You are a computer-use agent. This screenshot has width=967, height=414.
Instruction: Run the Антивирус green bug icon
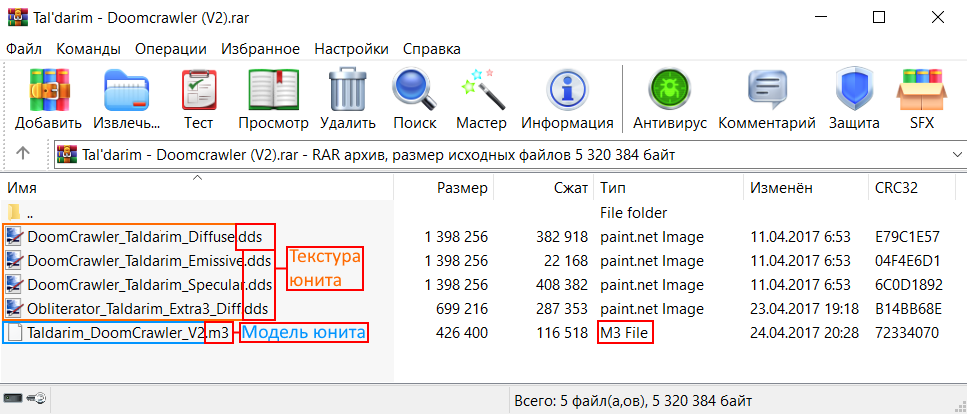(x=670, y=90)
